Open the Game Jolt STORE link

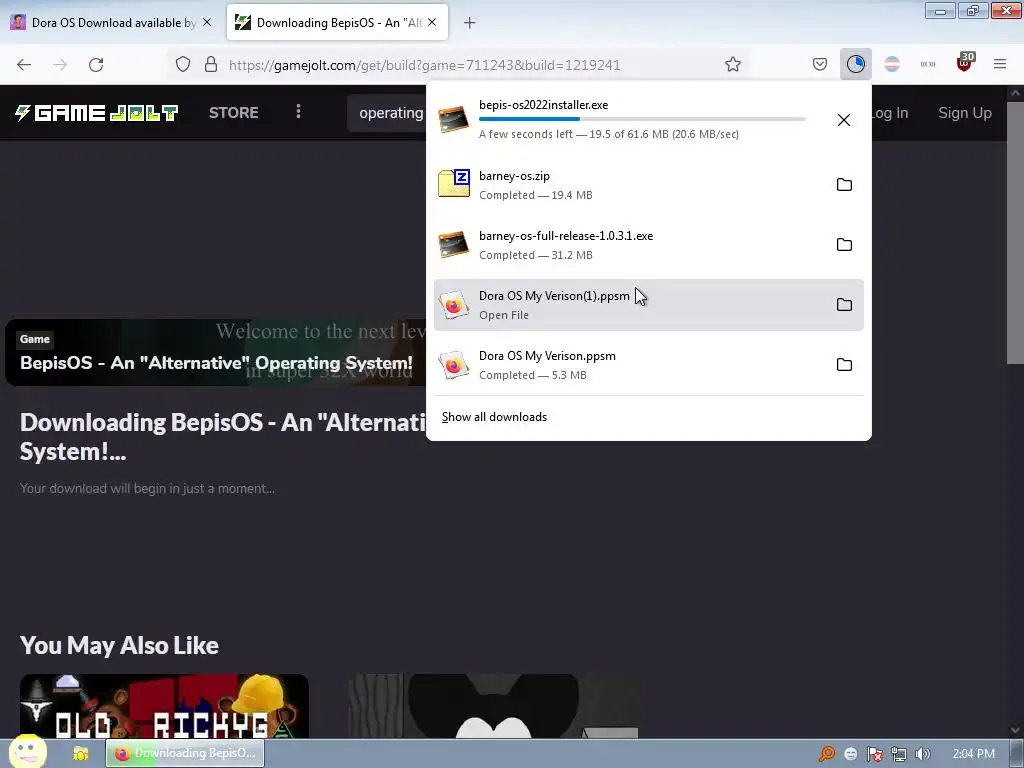234,112
